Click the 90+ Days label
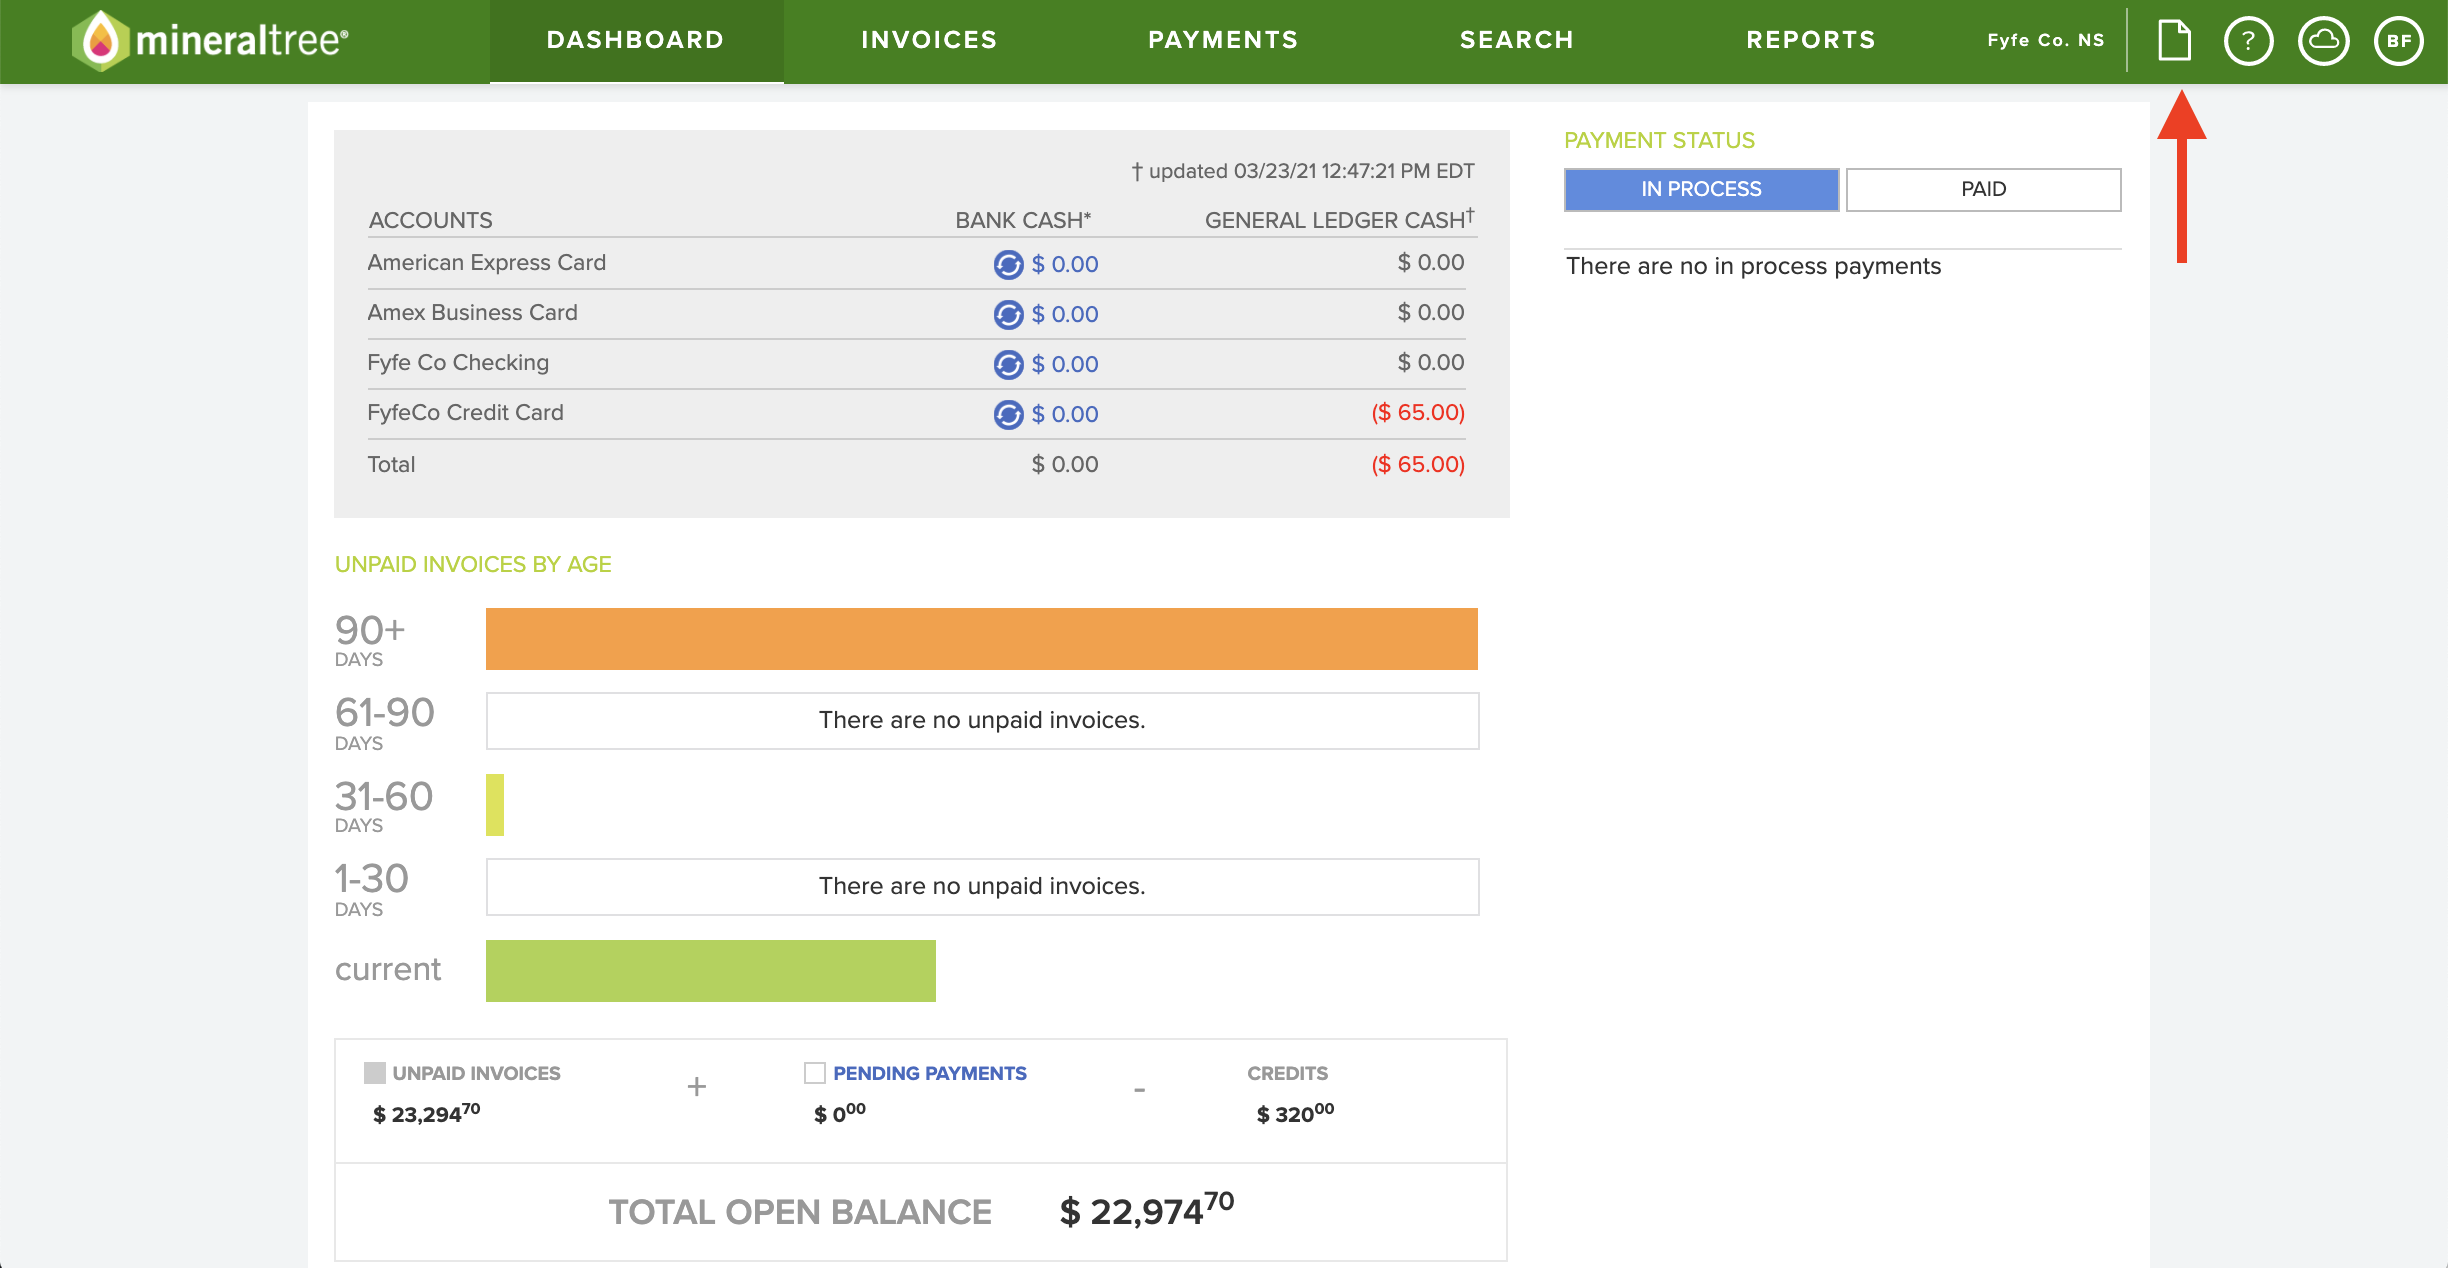 pos(370,640)
